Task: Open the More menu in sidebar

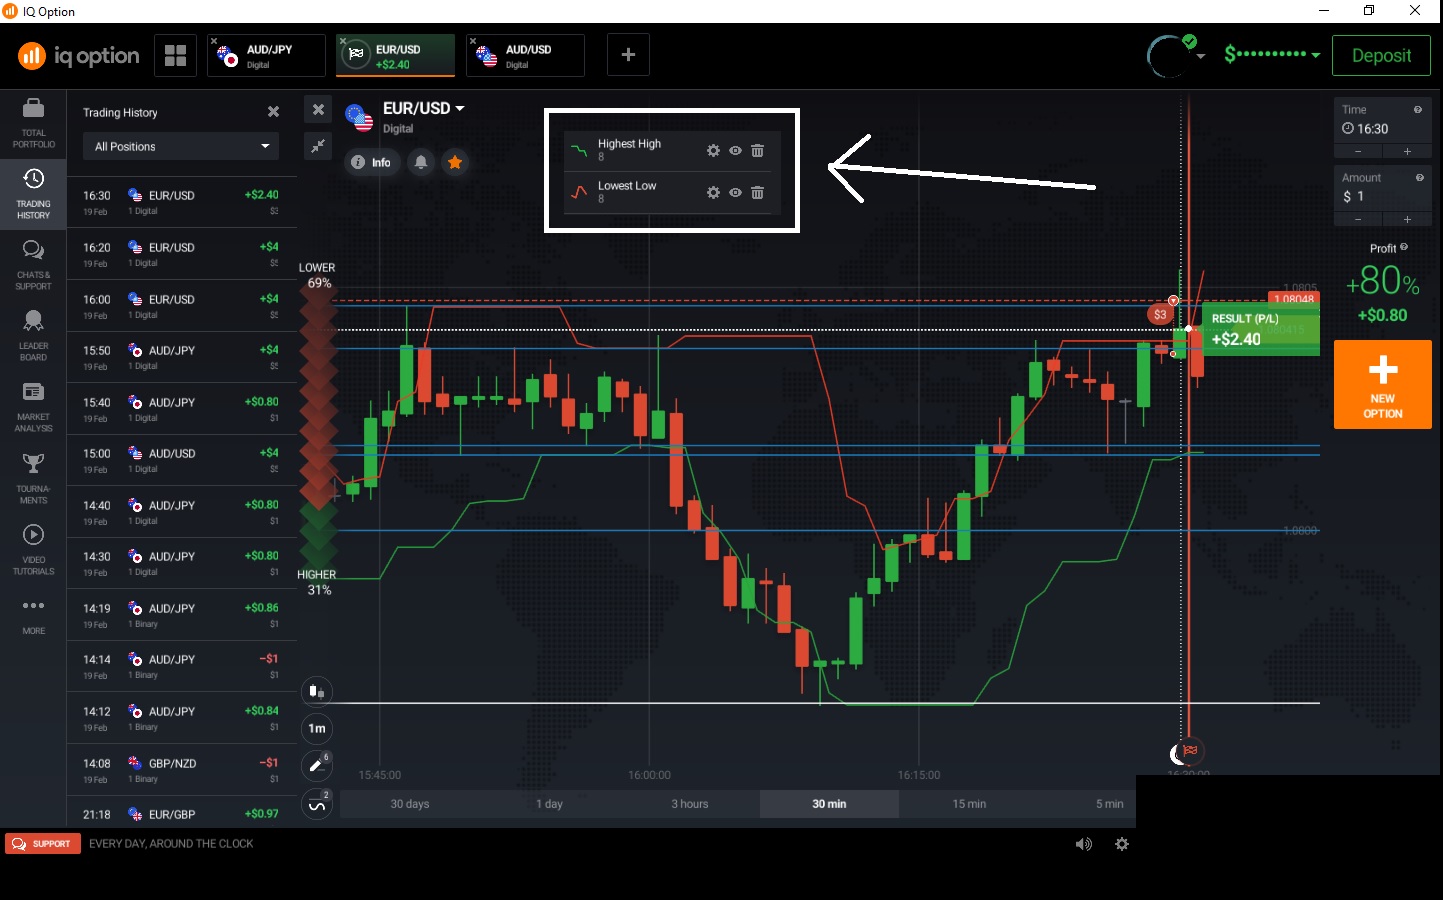Action: pos(33,616)
